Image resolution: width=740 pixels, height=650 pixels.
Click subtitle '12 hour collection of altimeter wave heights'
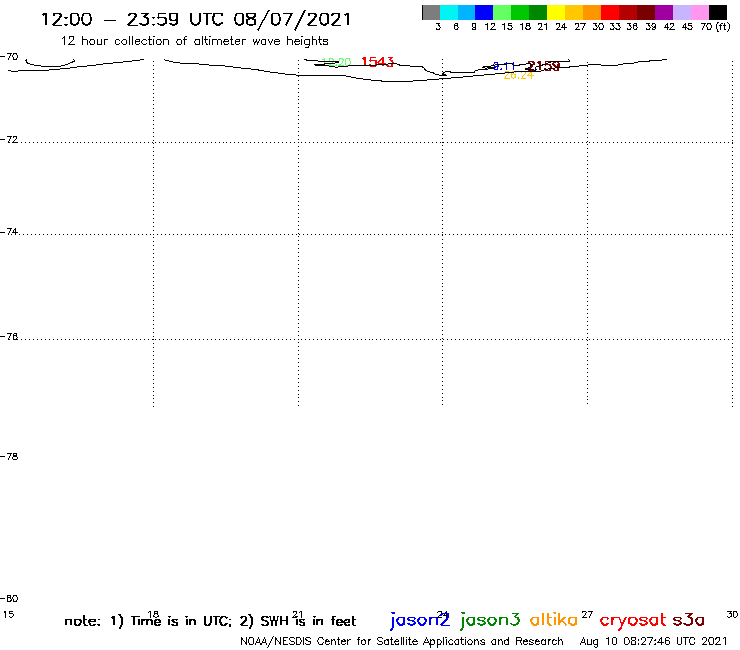click(x=194, y=41)
